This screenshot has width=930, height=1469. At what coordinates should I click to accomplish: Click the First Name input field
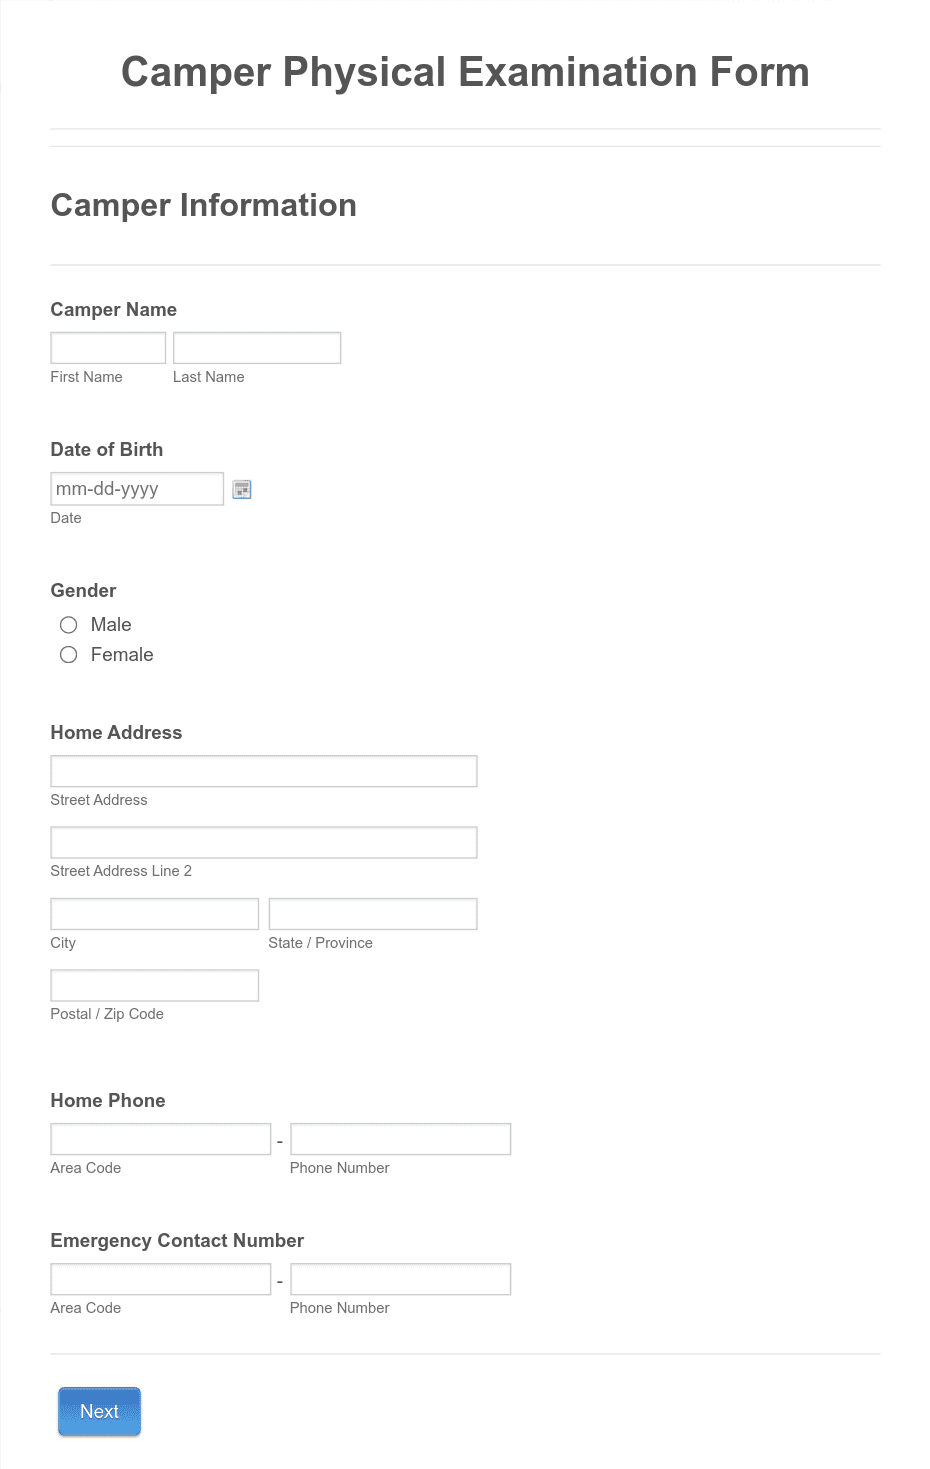tap(108, 347)
